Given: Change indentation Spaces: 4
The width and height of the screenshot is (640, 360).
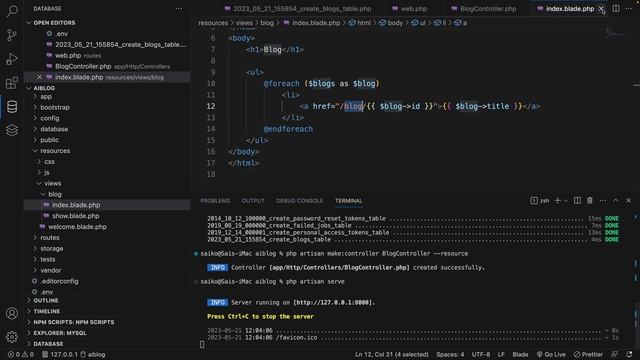Looking at the screenshot, I should (450, 354).
